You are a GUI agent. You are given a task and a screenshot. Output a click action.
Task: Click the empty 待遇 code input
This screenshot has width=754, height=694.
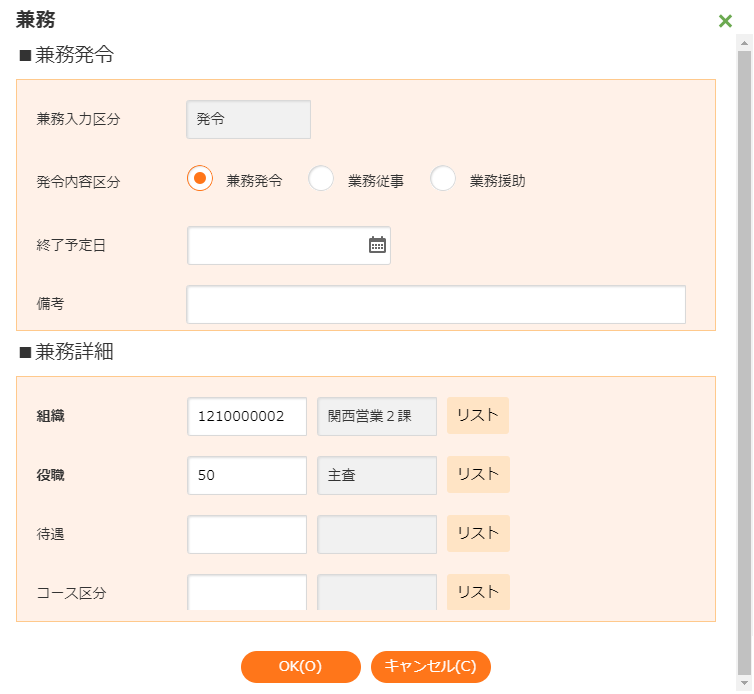pyautogui.click(x=247, y=535)
